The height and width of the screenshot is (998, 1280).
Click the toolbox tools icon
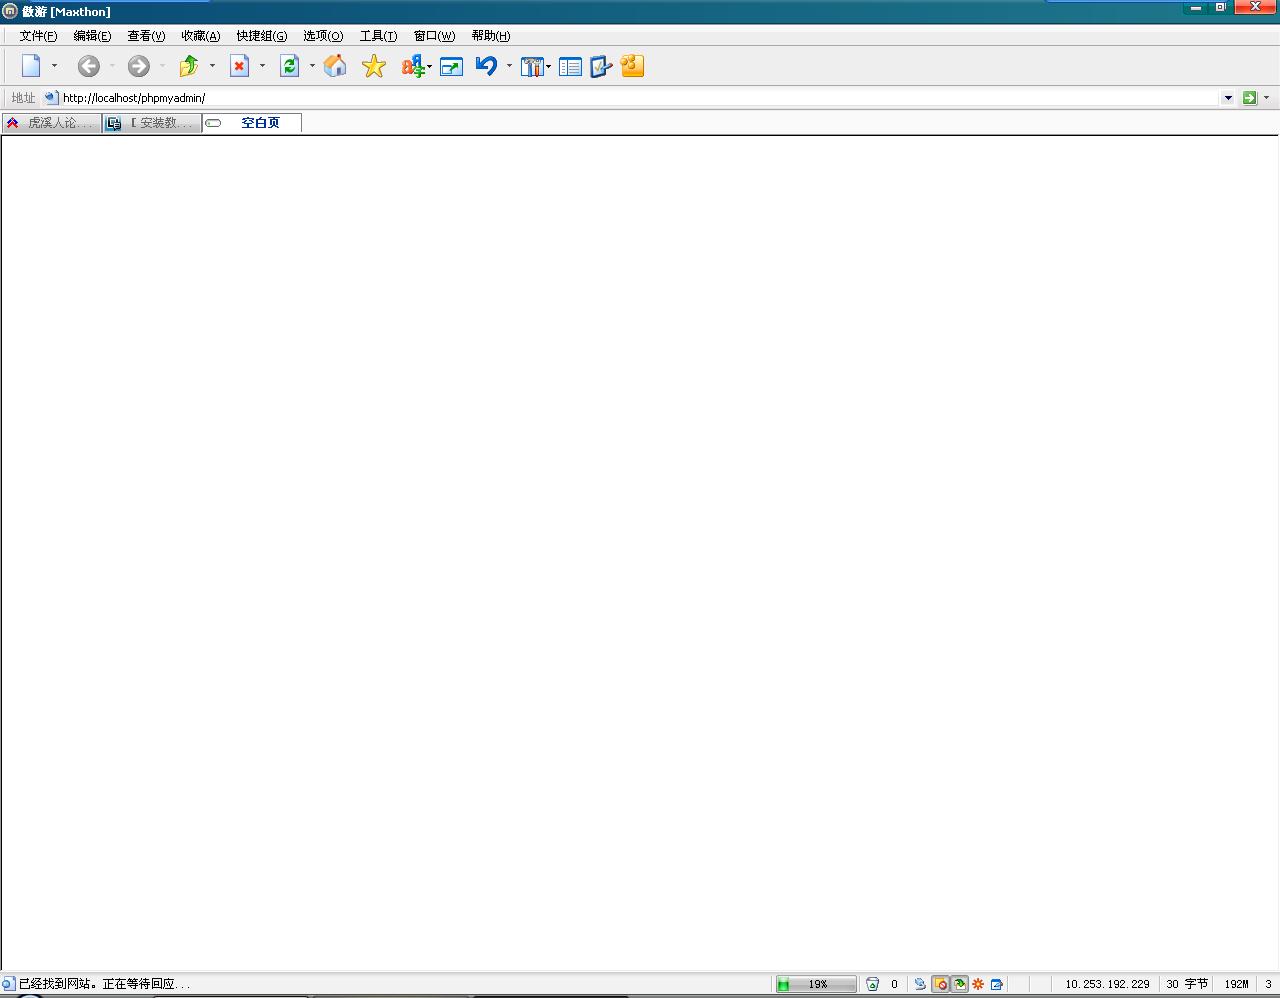[x=532, y=67]
